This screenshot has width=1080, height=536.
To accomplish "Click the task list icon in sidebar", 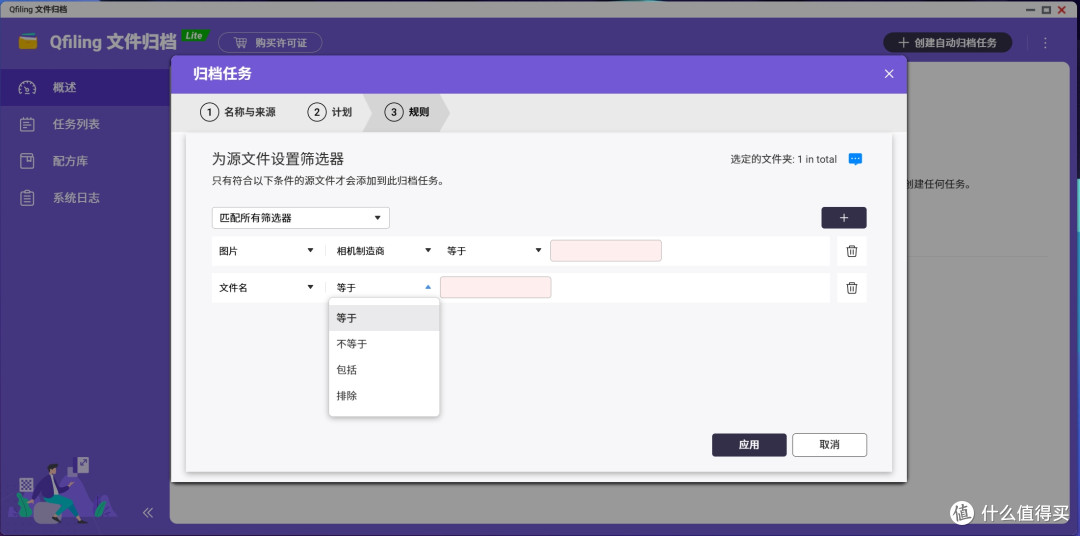I will pyautogui.click(x=27, y=125).
